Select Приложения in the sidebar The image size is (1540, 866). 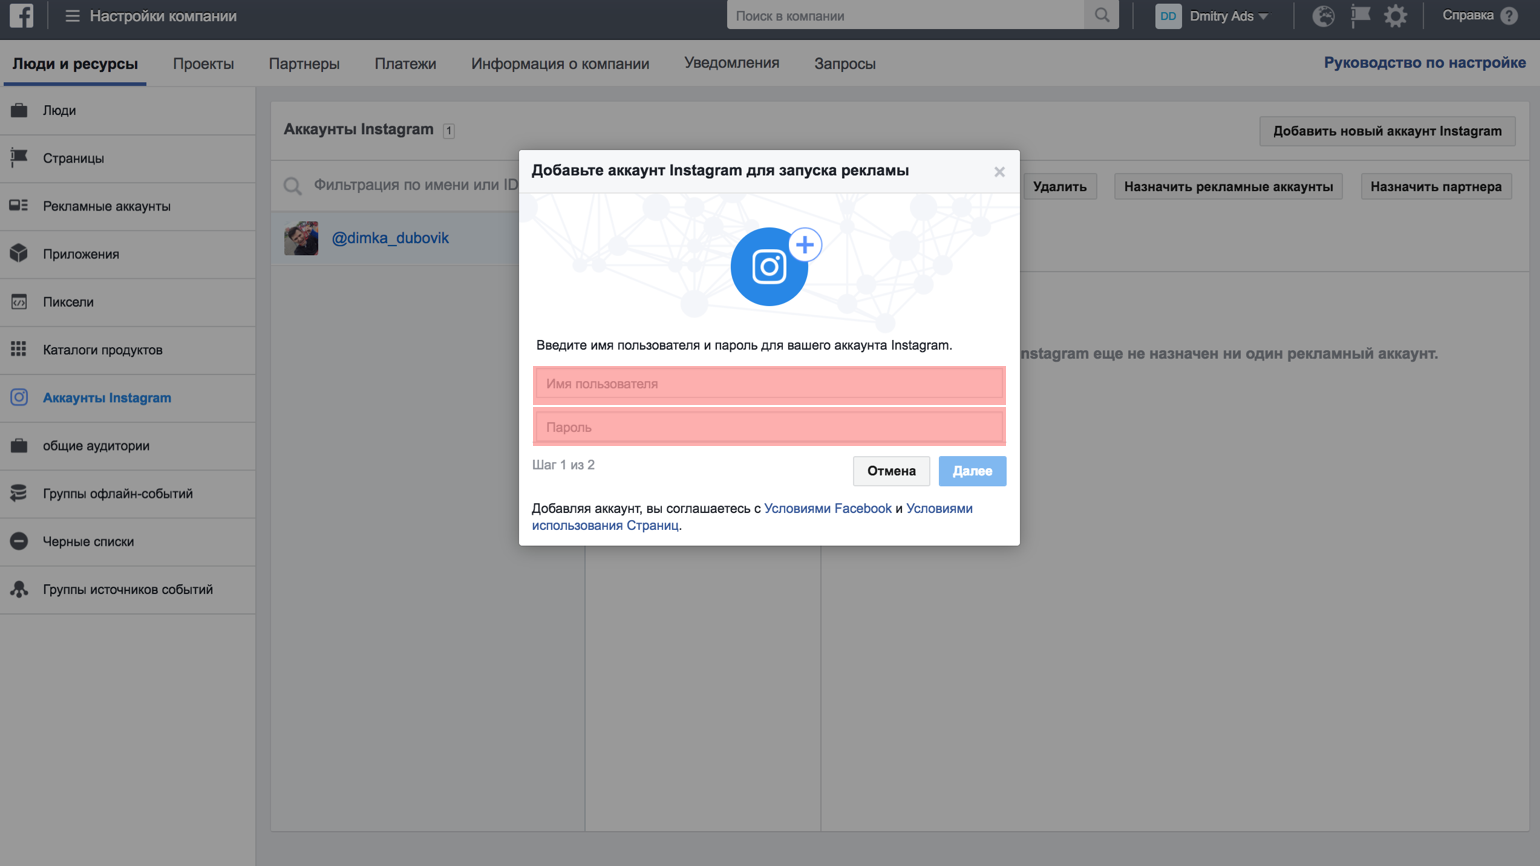point(128,254)
